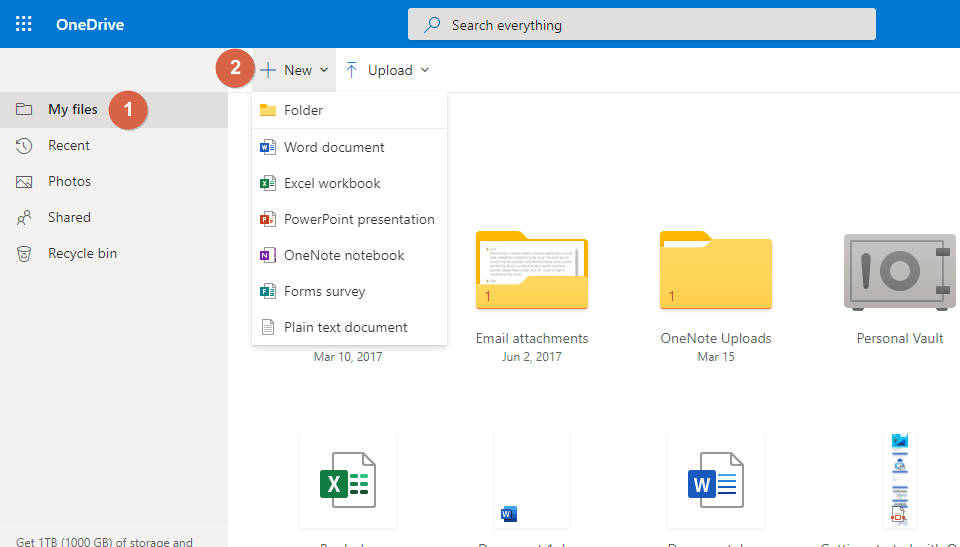Open the OneNote Uploads folder thumbnail
Viewport: 960px width, 547px height.
[x=716, y=270]
